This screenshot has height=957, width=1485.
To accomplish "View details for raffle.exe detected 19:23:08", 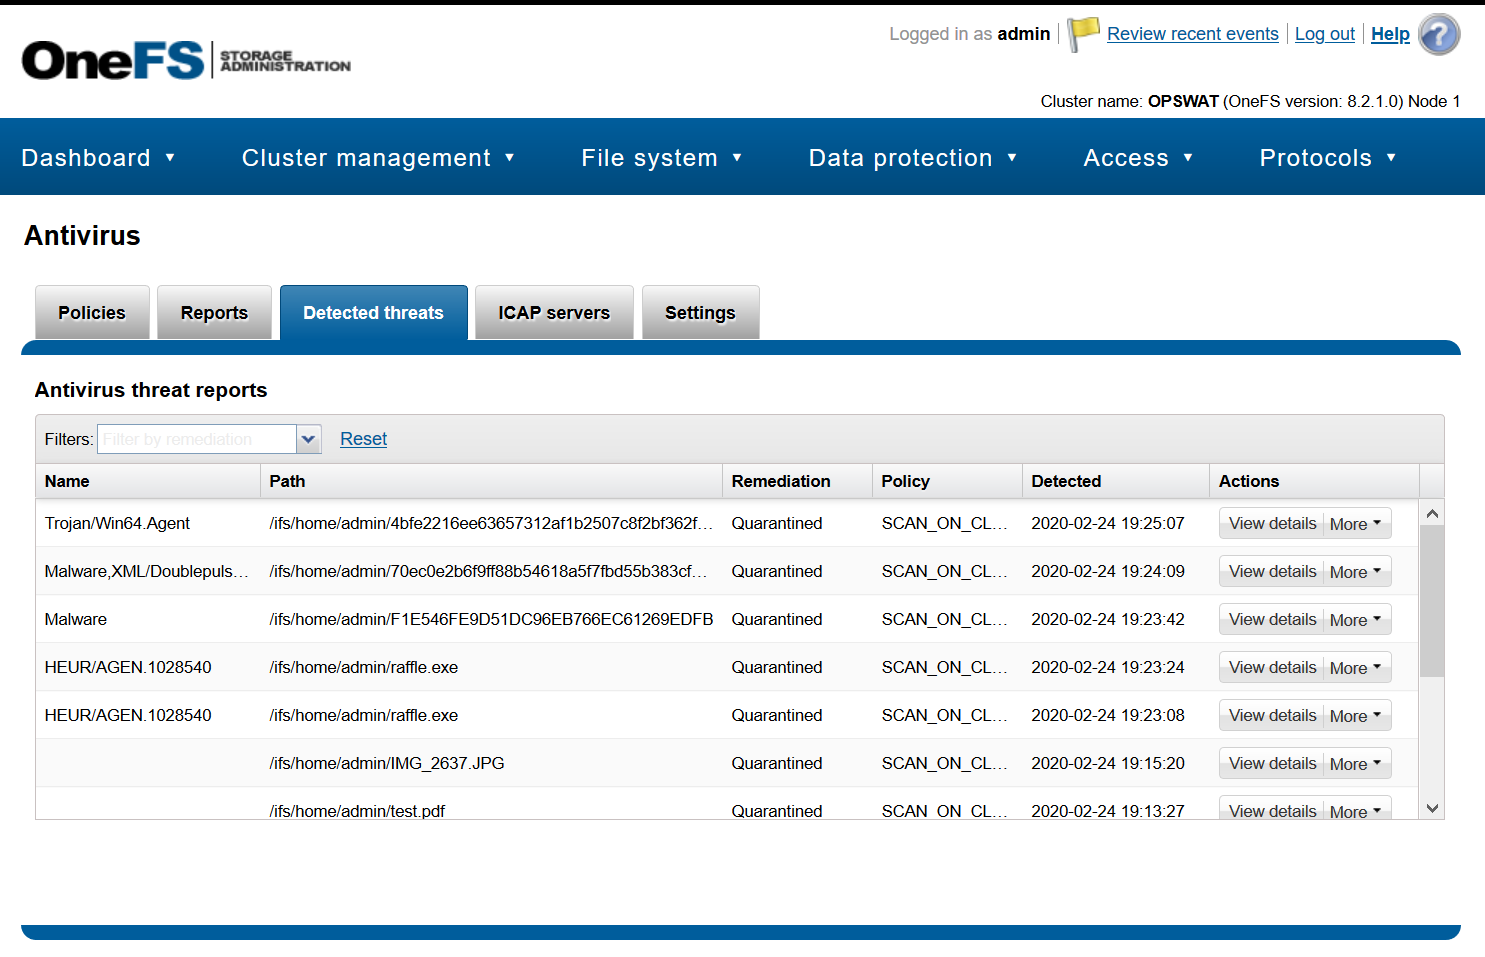I will click(x=1272, y=715).
